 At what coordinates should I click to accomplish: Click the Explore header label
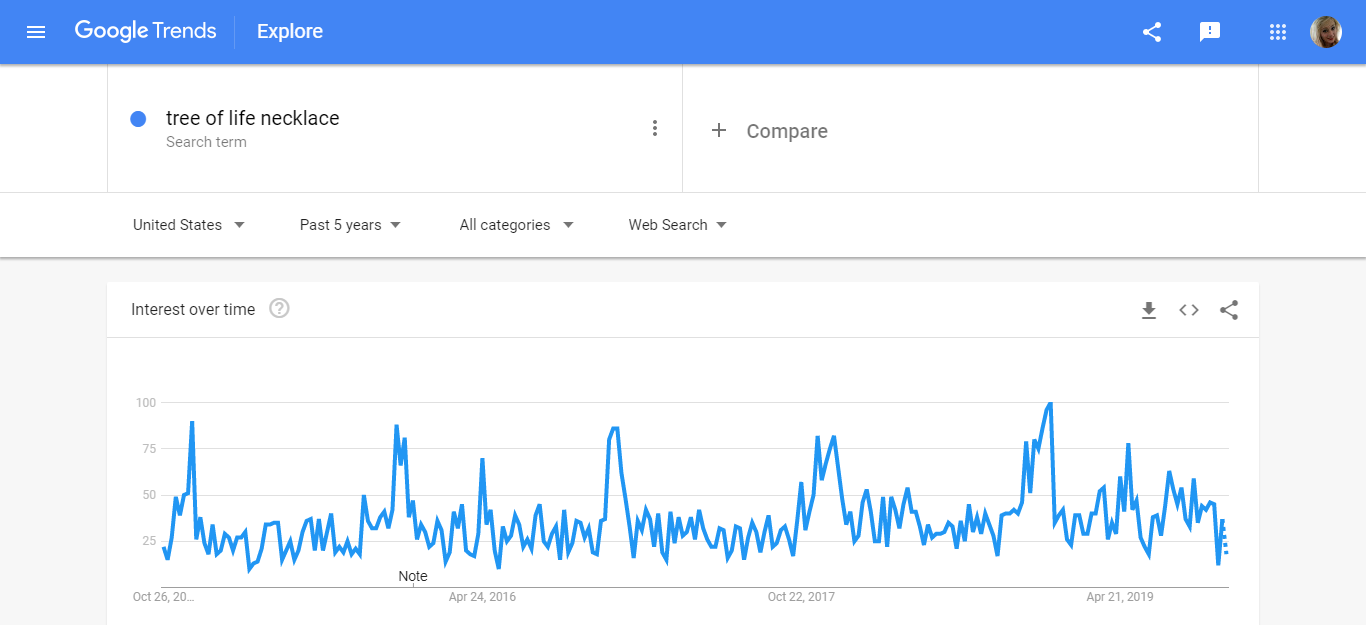click(290, 32)
